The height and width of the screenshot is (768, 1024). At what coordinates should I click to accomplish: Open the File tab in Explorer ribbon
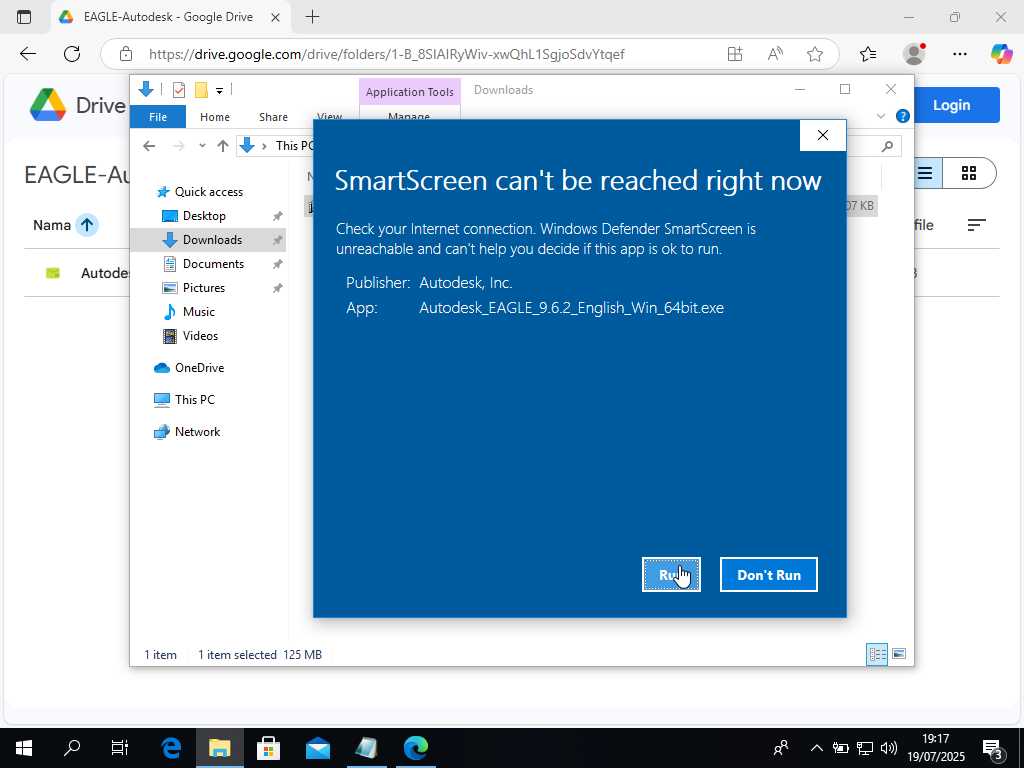(158, 117)
